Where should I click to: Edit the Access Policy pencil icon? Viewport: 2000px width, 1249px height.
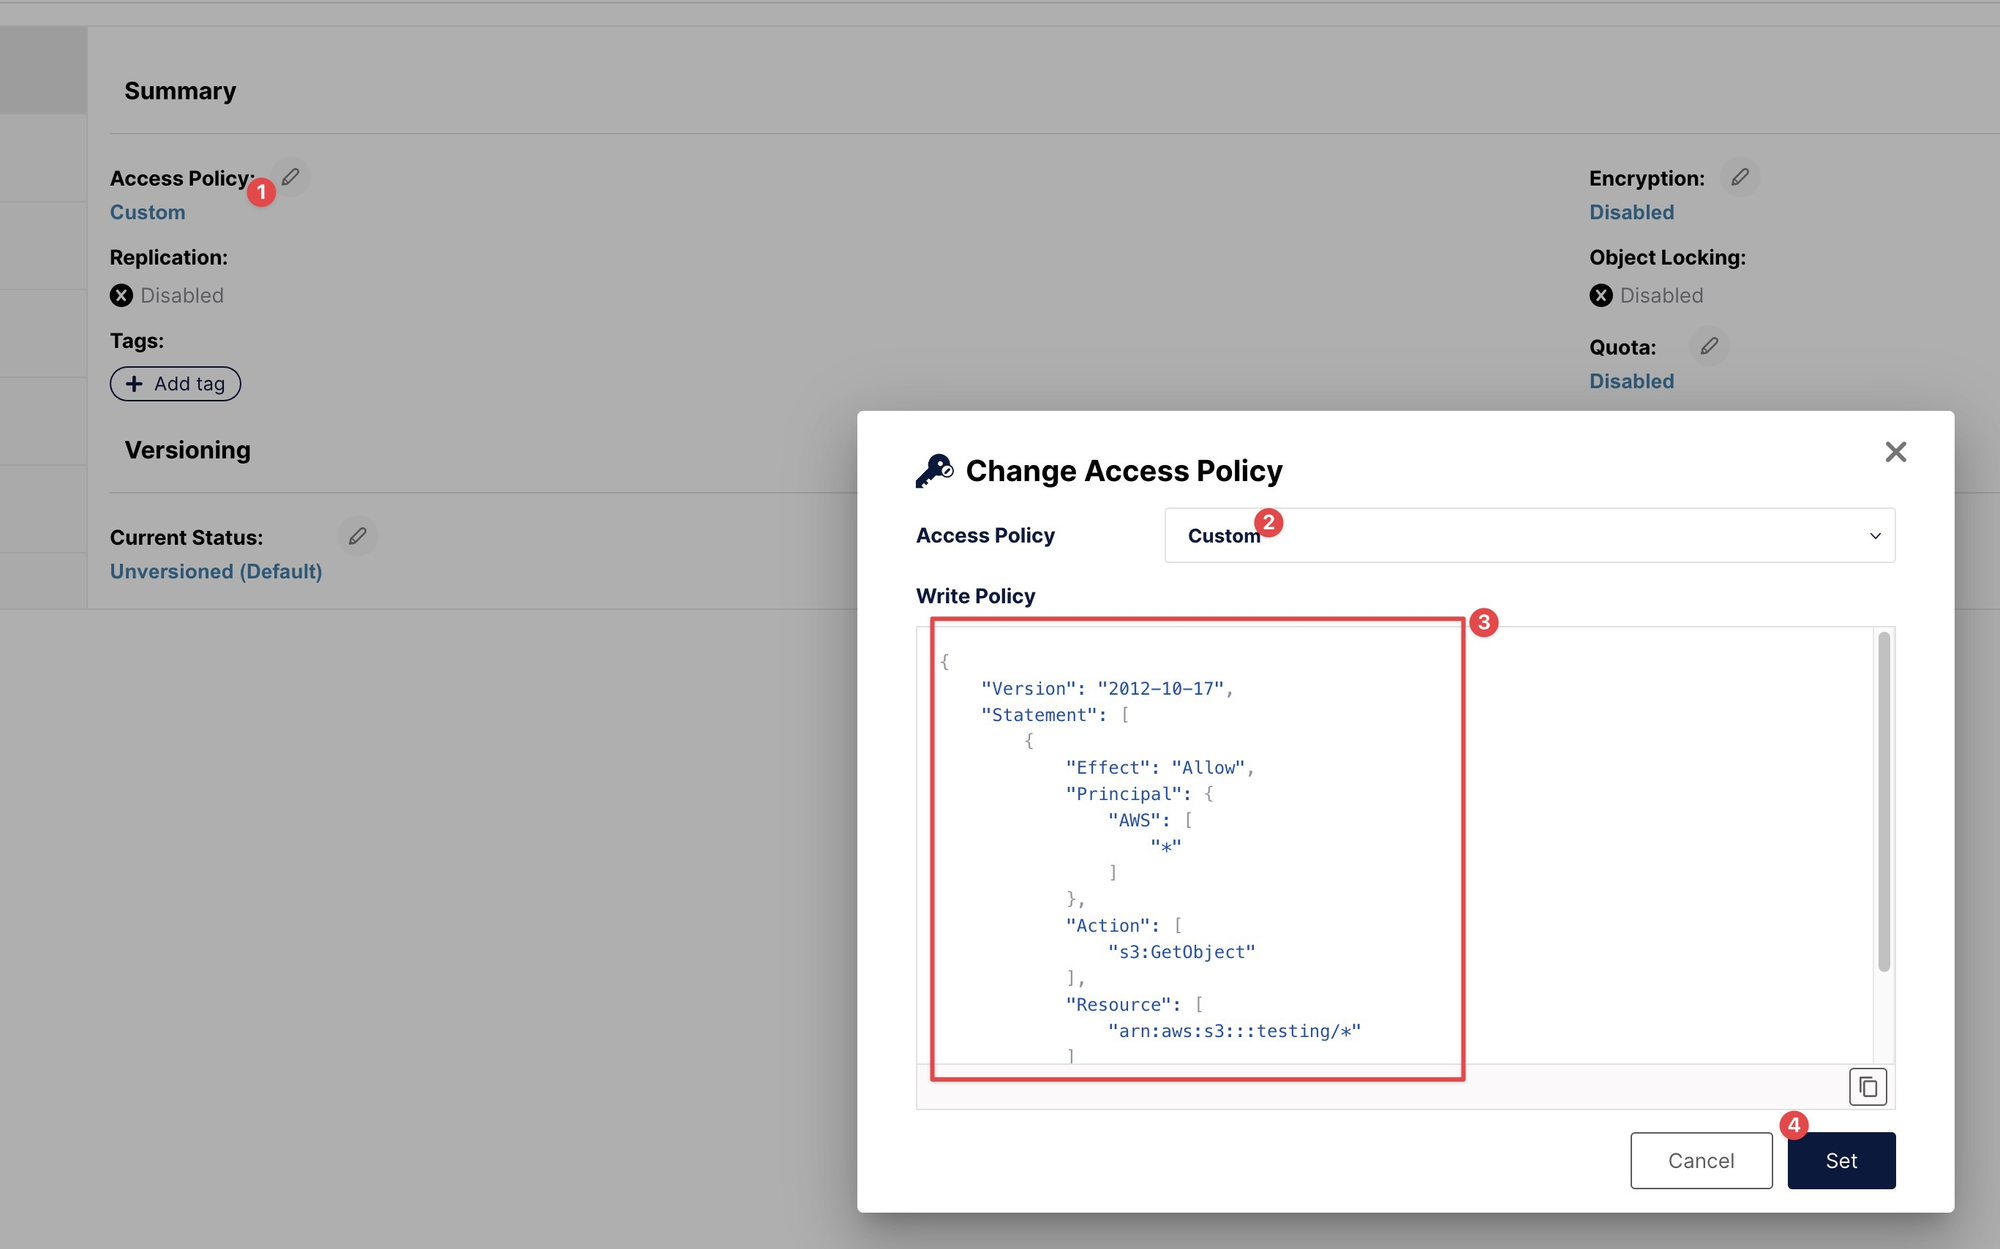point(290,177)
